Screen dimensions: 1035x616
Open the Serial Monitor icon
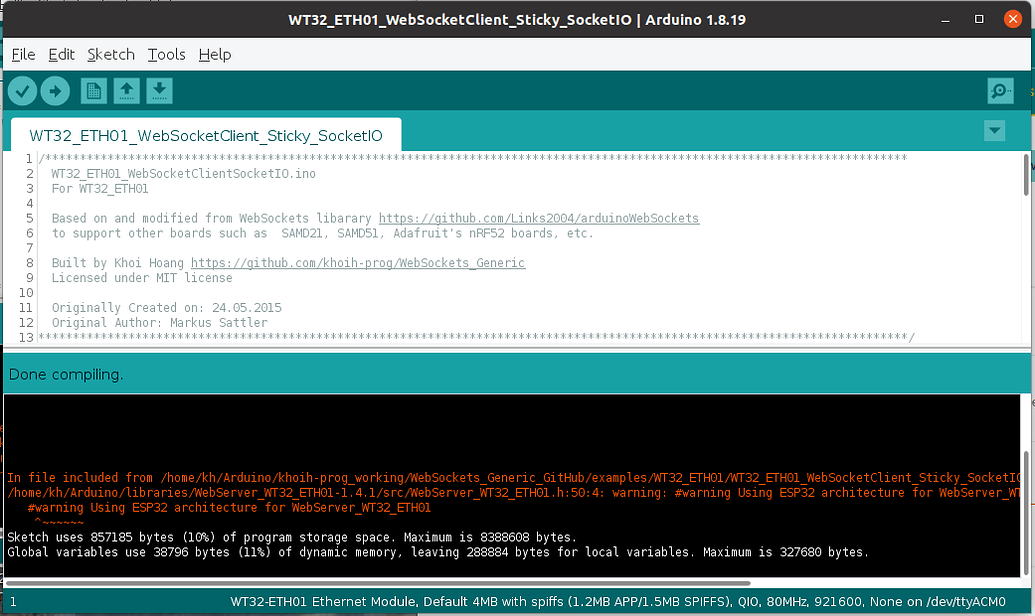pos(999,90)
